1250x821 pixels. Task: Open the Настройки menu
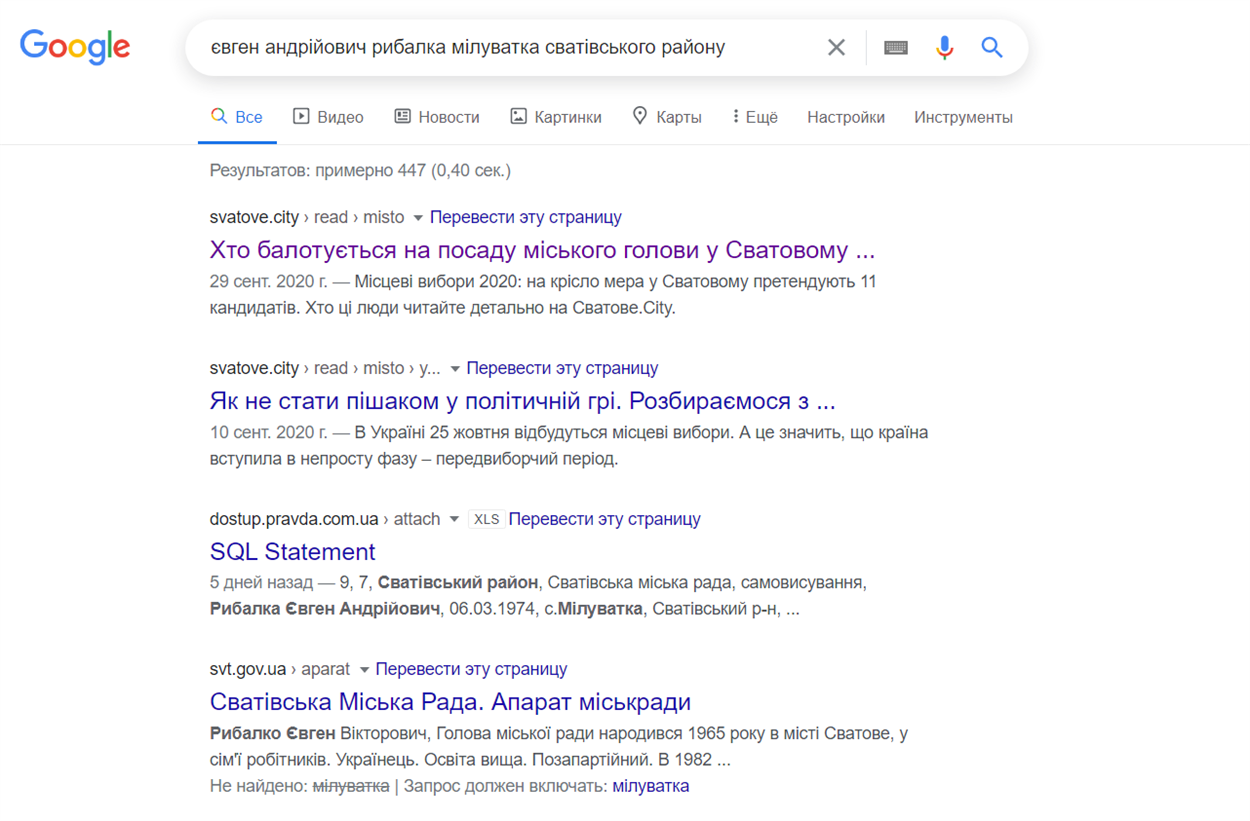[845, 117]
